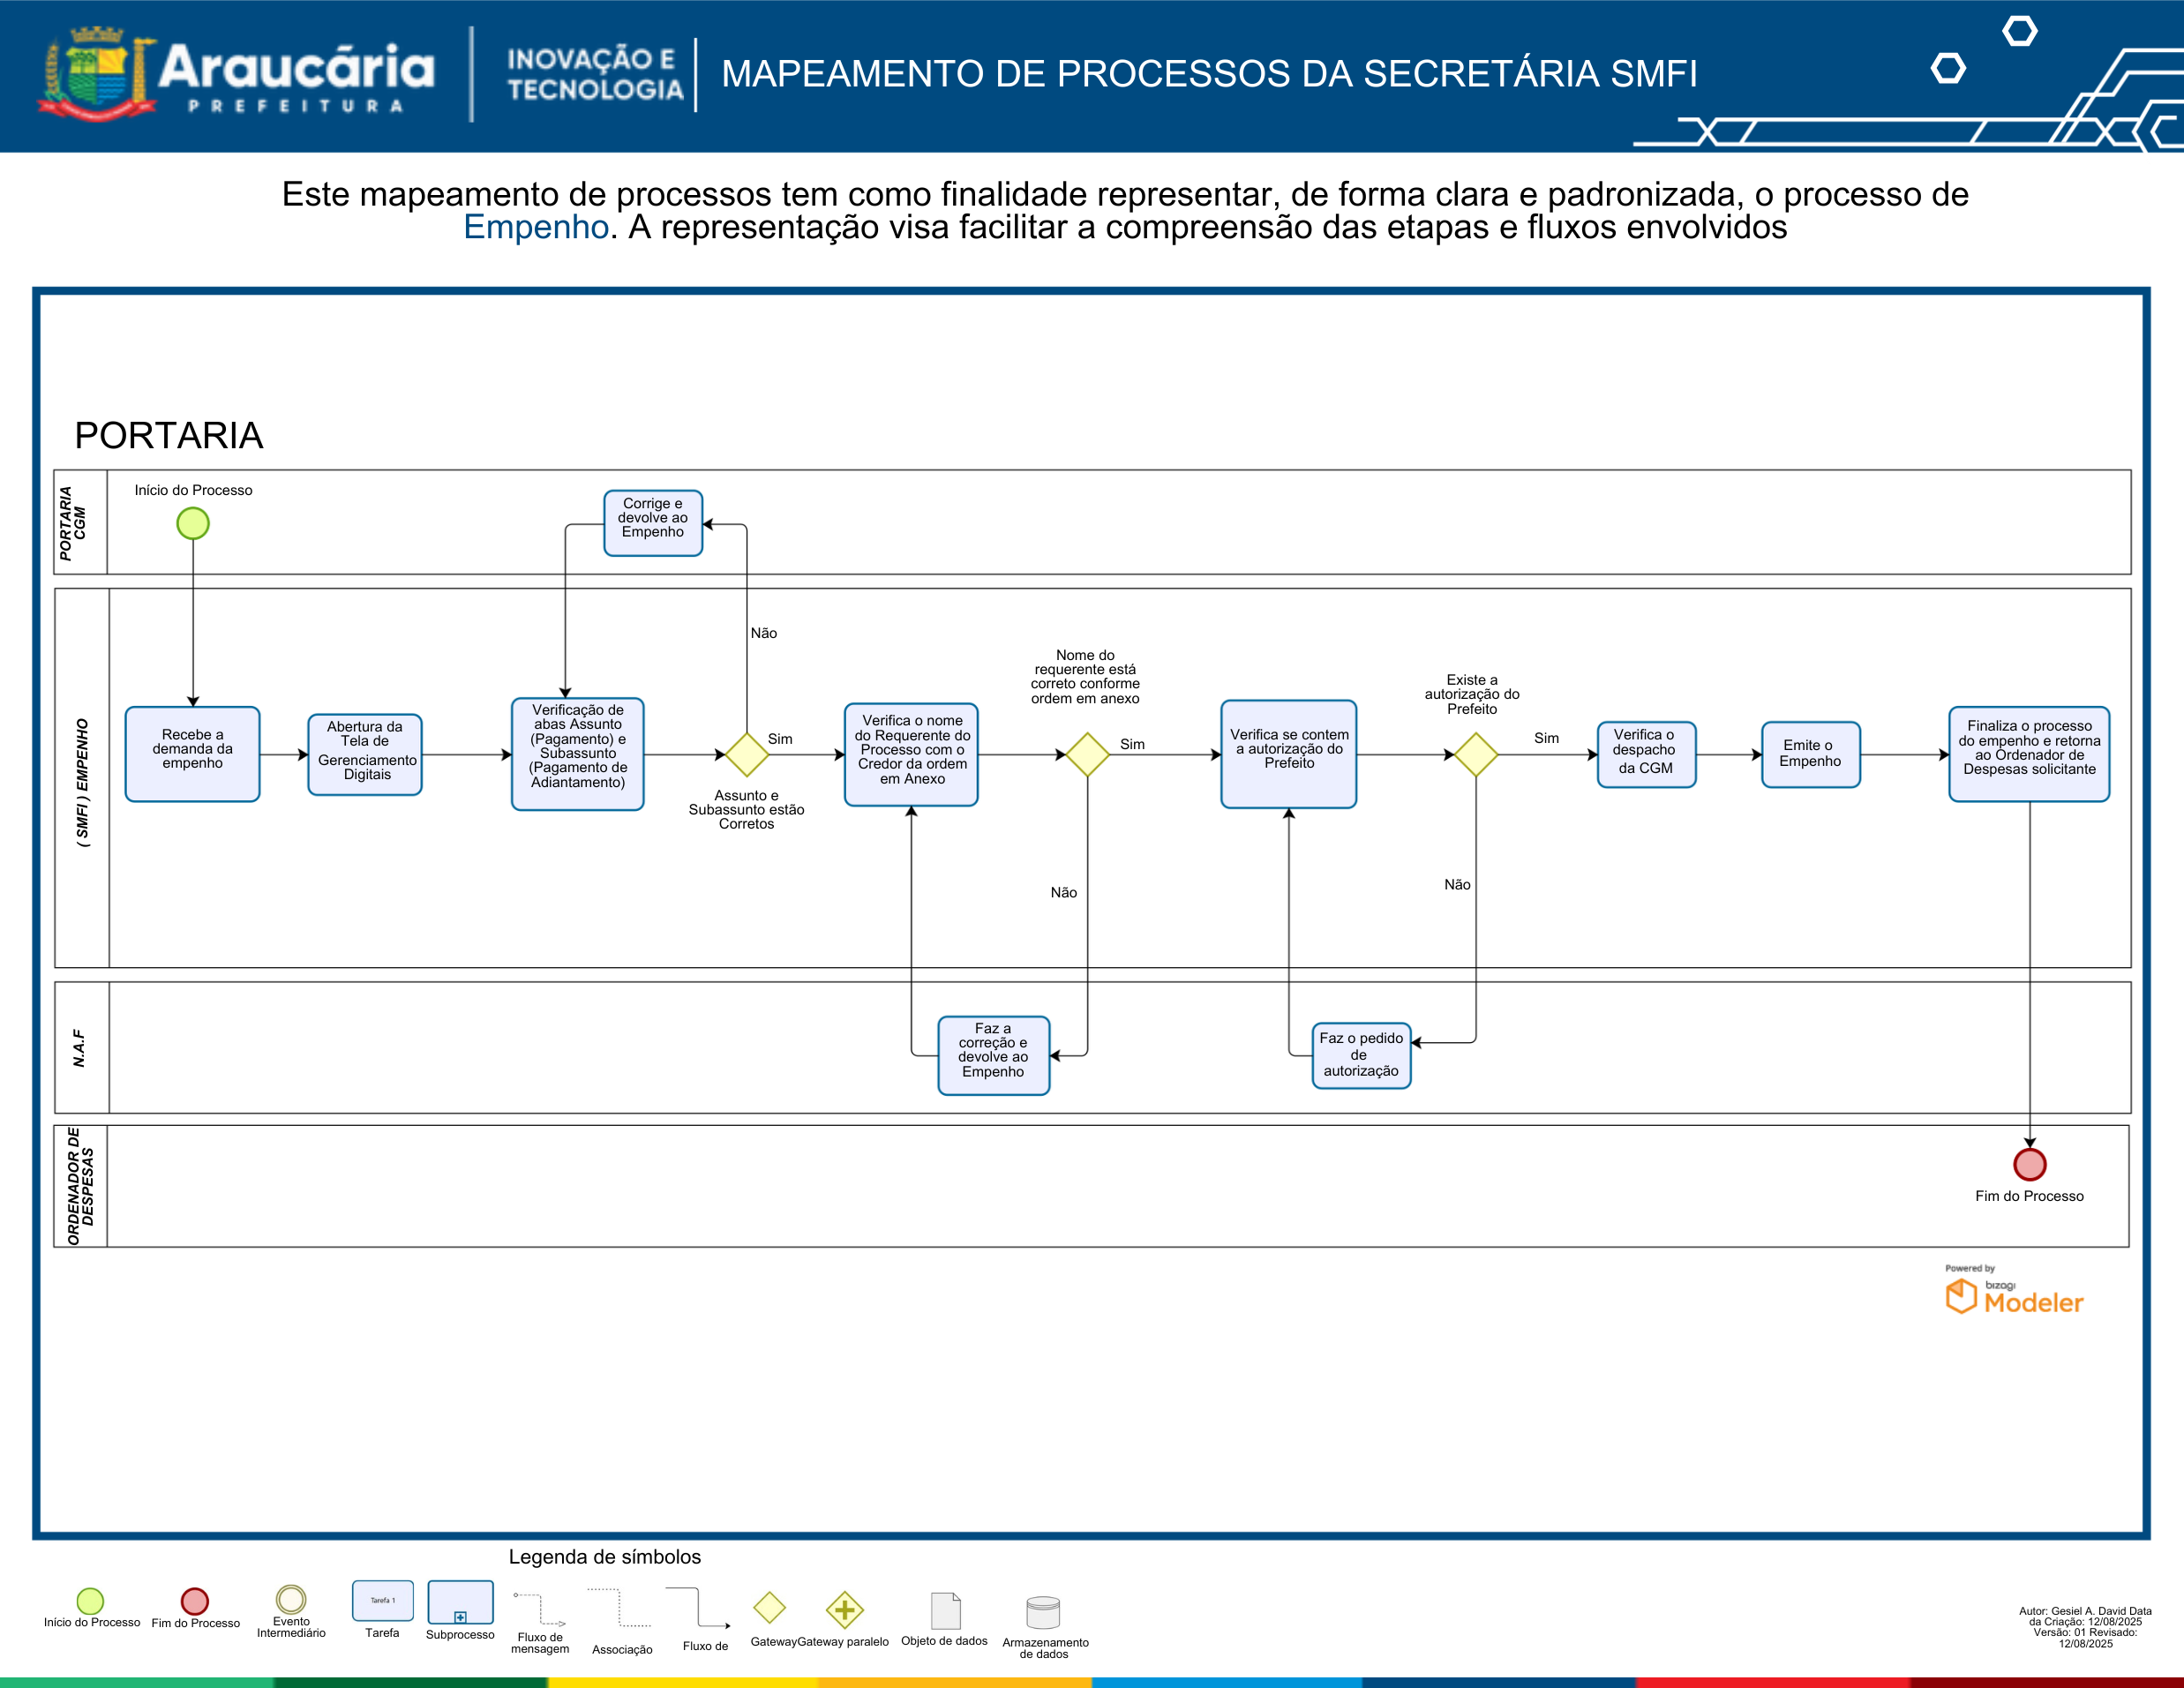Click the legend's Associação dotted line icon

click(x=620, y=1607)
